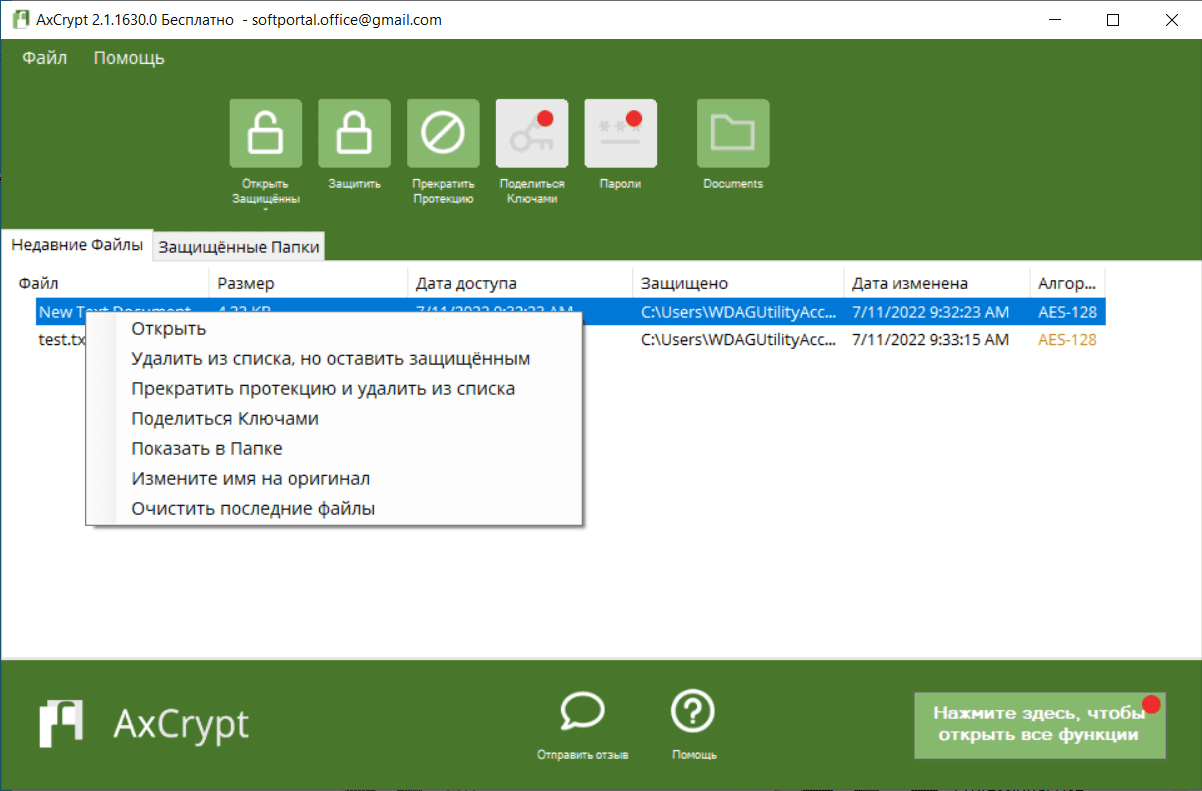
Task: Open the Passwords (Пароли) icon
Action: coord(621,133)
